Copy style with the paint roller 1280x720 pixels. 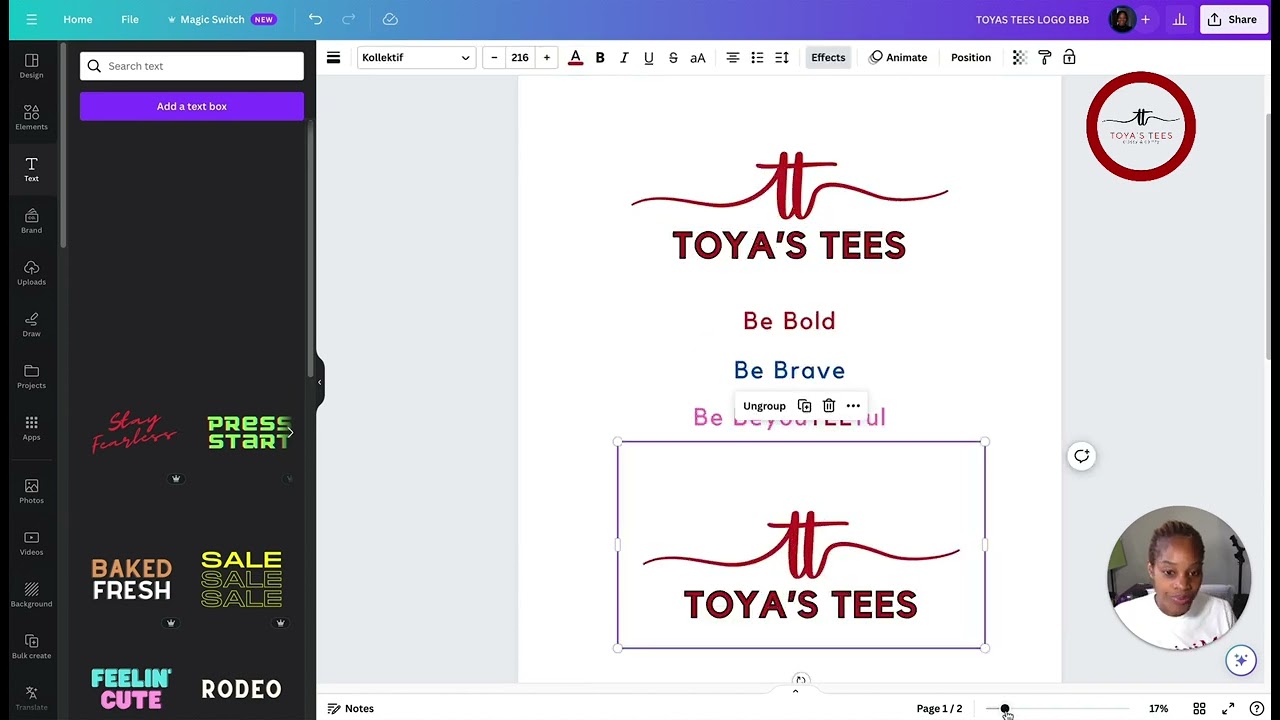point(1044,57)
